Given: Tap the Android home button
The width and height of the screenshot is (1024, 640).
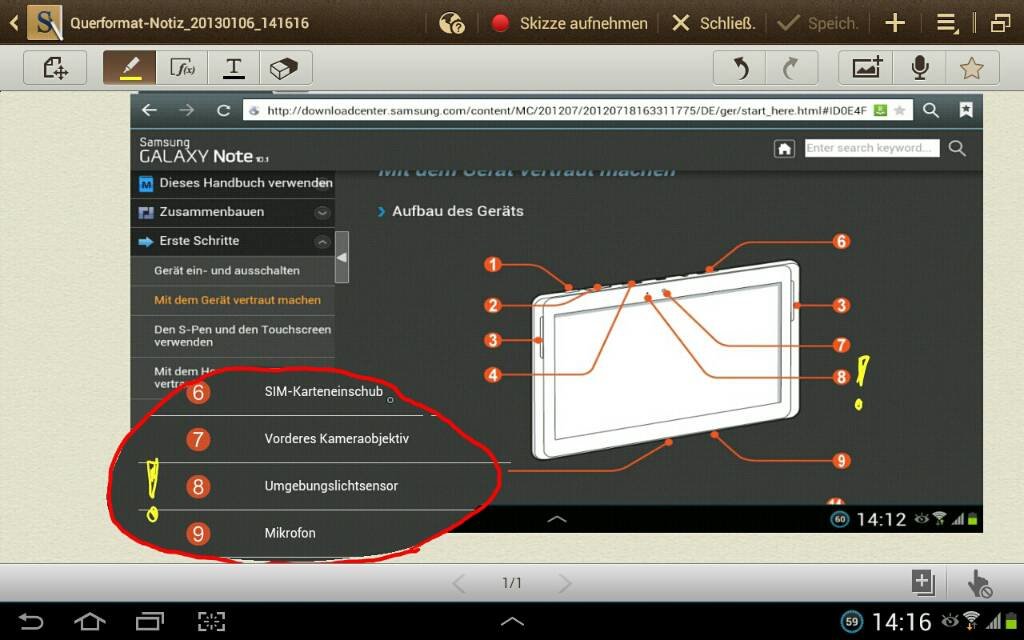Looking at the screenshot, I should point(89,621).
